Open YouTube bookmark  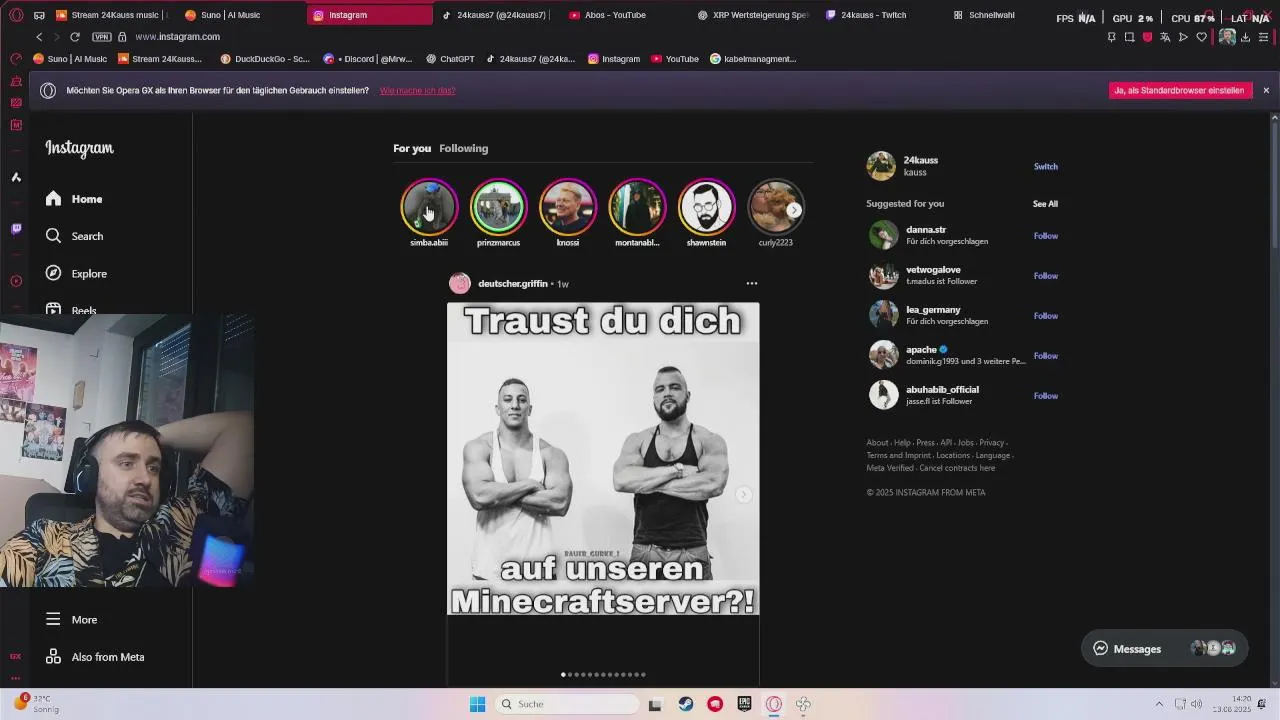(675, 59)
